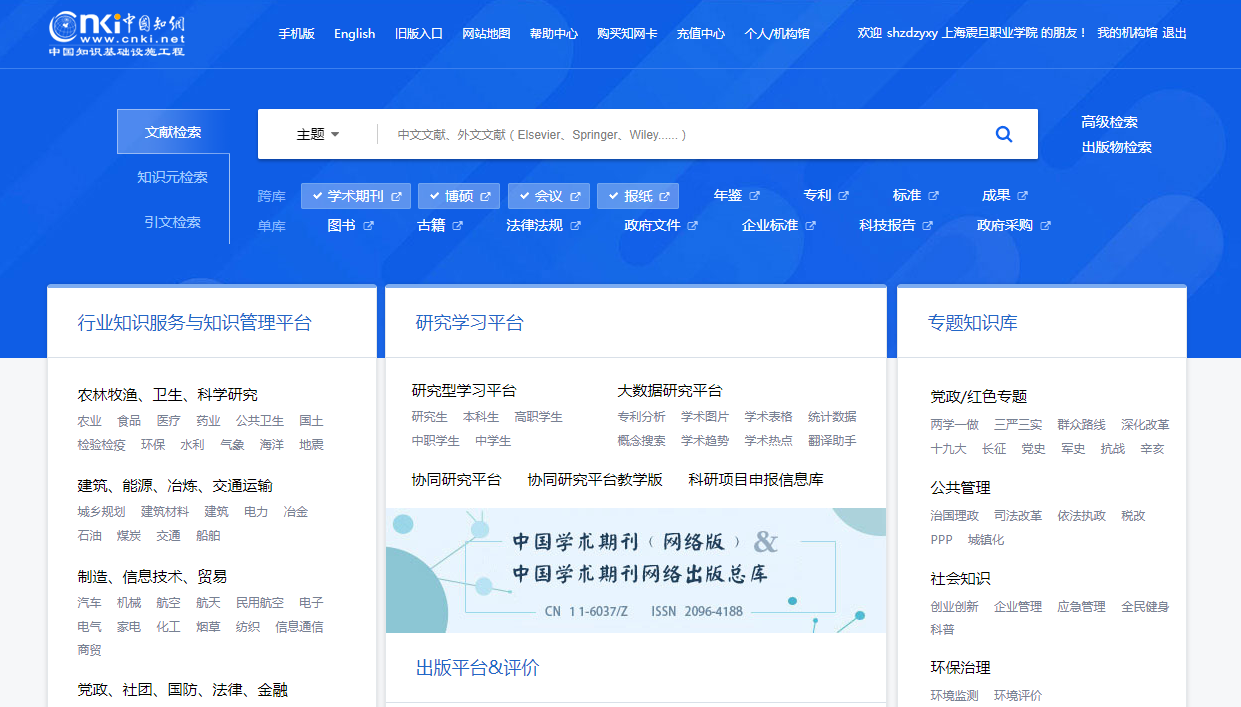The image size is (1241, 707).
Task: Open 学术期刊 external link icon
Action: point(397,196)
